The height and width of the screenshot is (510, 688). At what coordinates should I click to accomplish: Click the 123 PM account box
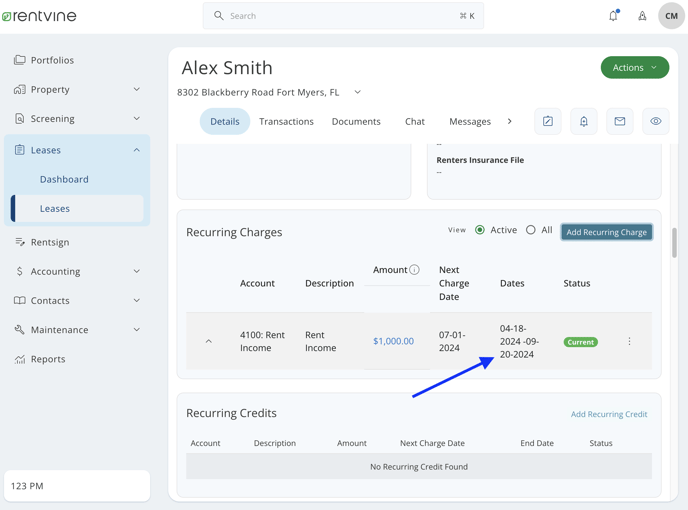click(77, 486)
